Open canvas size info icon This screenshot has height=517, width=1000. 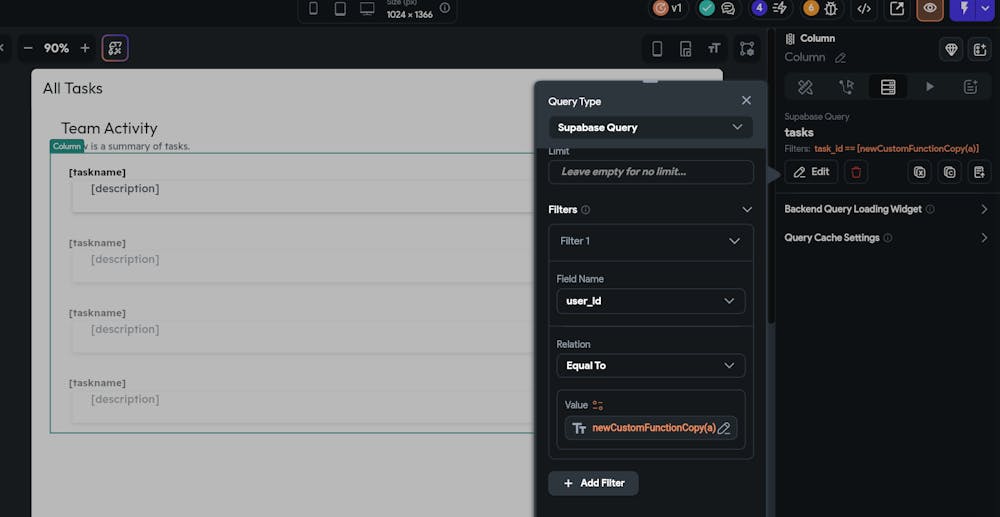pos(445,8)
